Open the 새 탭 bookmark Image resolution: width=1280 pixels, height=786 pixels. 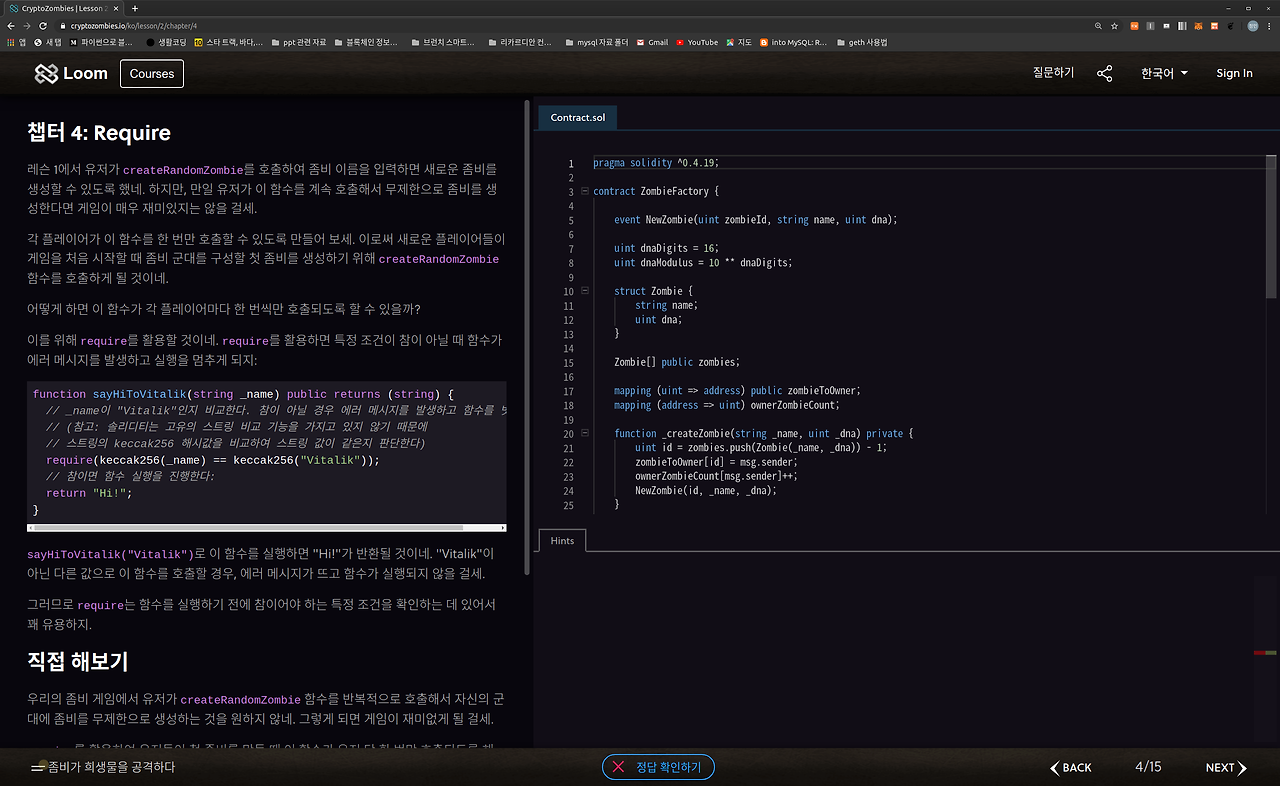(48, 42)
